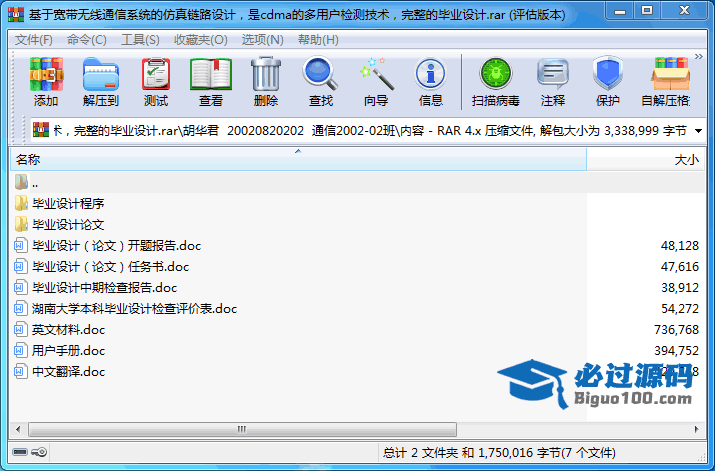Click the 保护 (Protect) shield icon
Viewport: 715px width, 471px height.
(x=607, y=81)
